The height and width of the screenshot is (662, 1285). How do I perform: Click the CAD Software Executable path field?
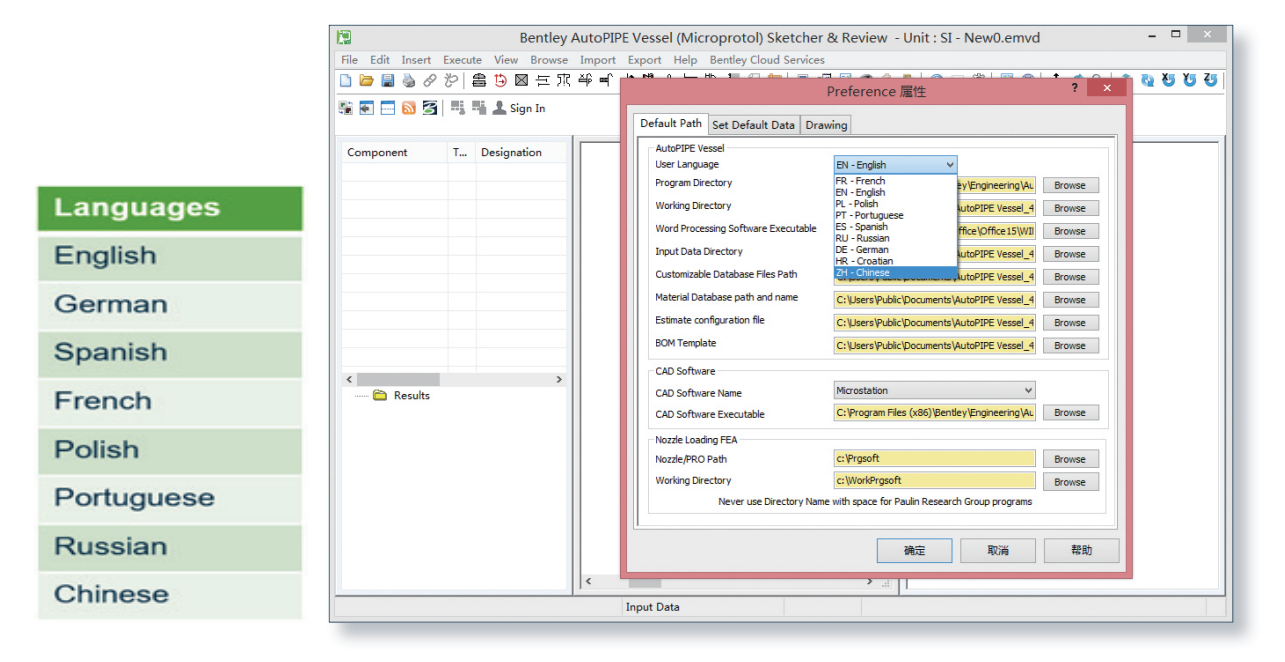[935, 412]
